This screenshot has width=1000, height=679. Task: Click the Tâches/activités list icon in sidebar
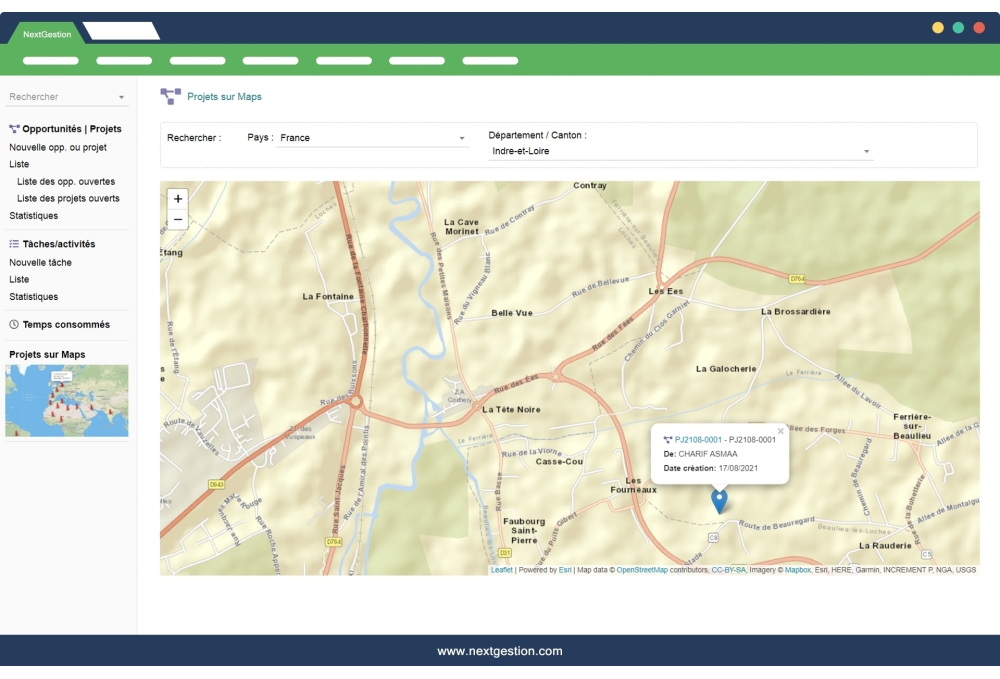click(14, 243)
